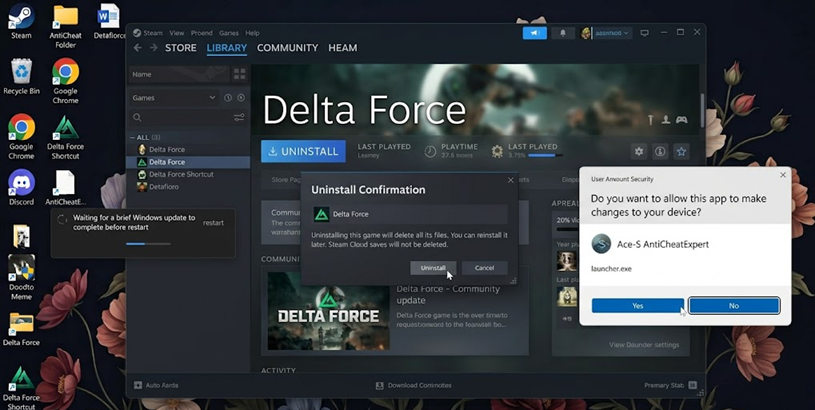Select the highlighted Delta Force library entry

coord(188,162)
